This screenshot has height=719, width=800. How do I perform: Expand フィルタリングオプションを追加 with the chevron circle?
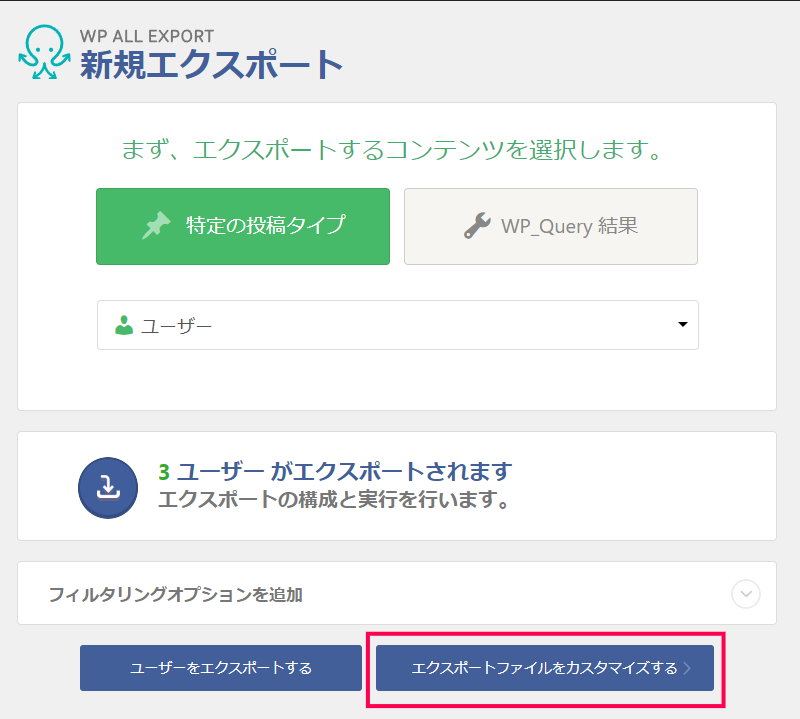click(746, 594)
